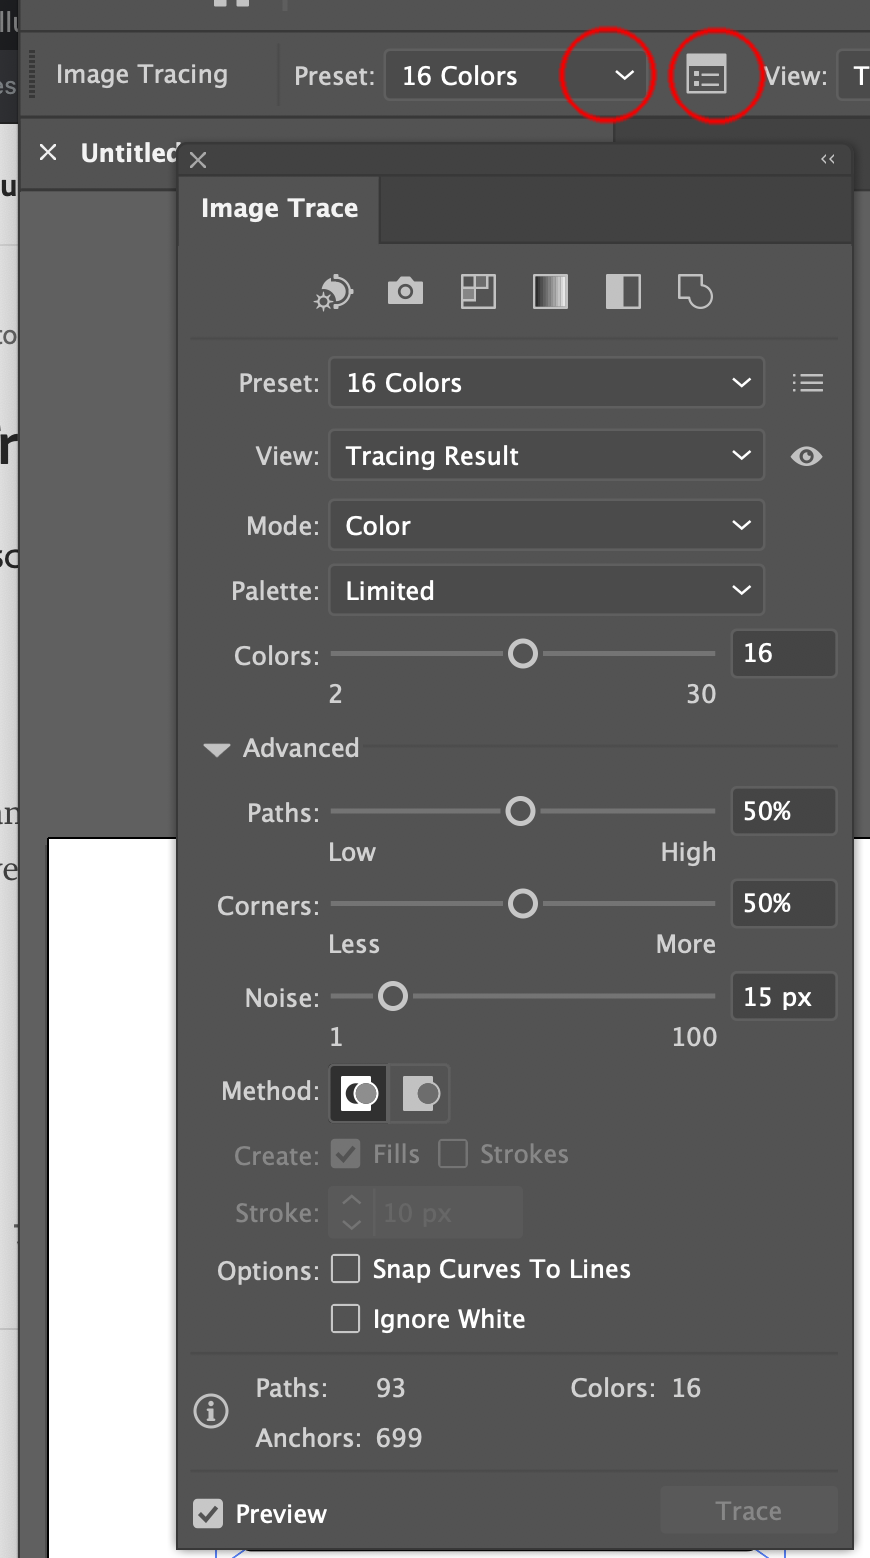The width and height of the screenshot is (870, 1558).
Task: Open the preset manage menu beside Preset dropdown
Action: point(808,382)
